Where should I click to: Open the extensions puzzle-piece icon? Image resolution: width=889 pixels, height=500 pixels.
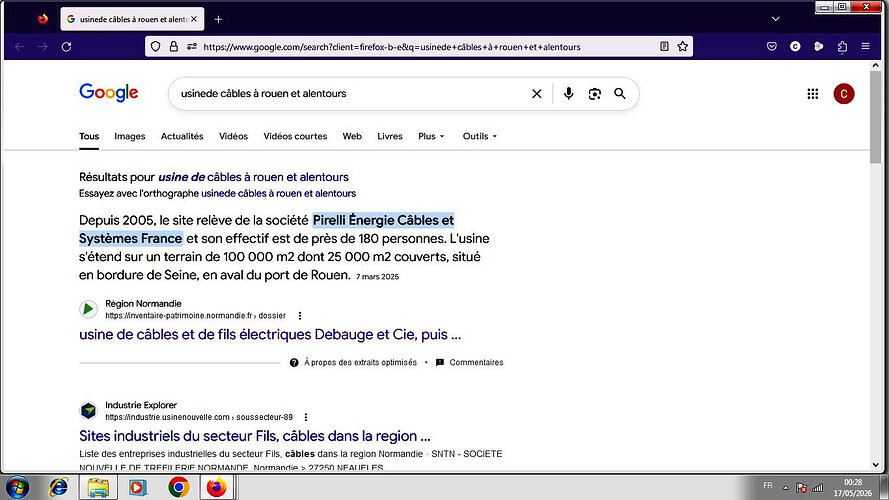pos(842,46)
